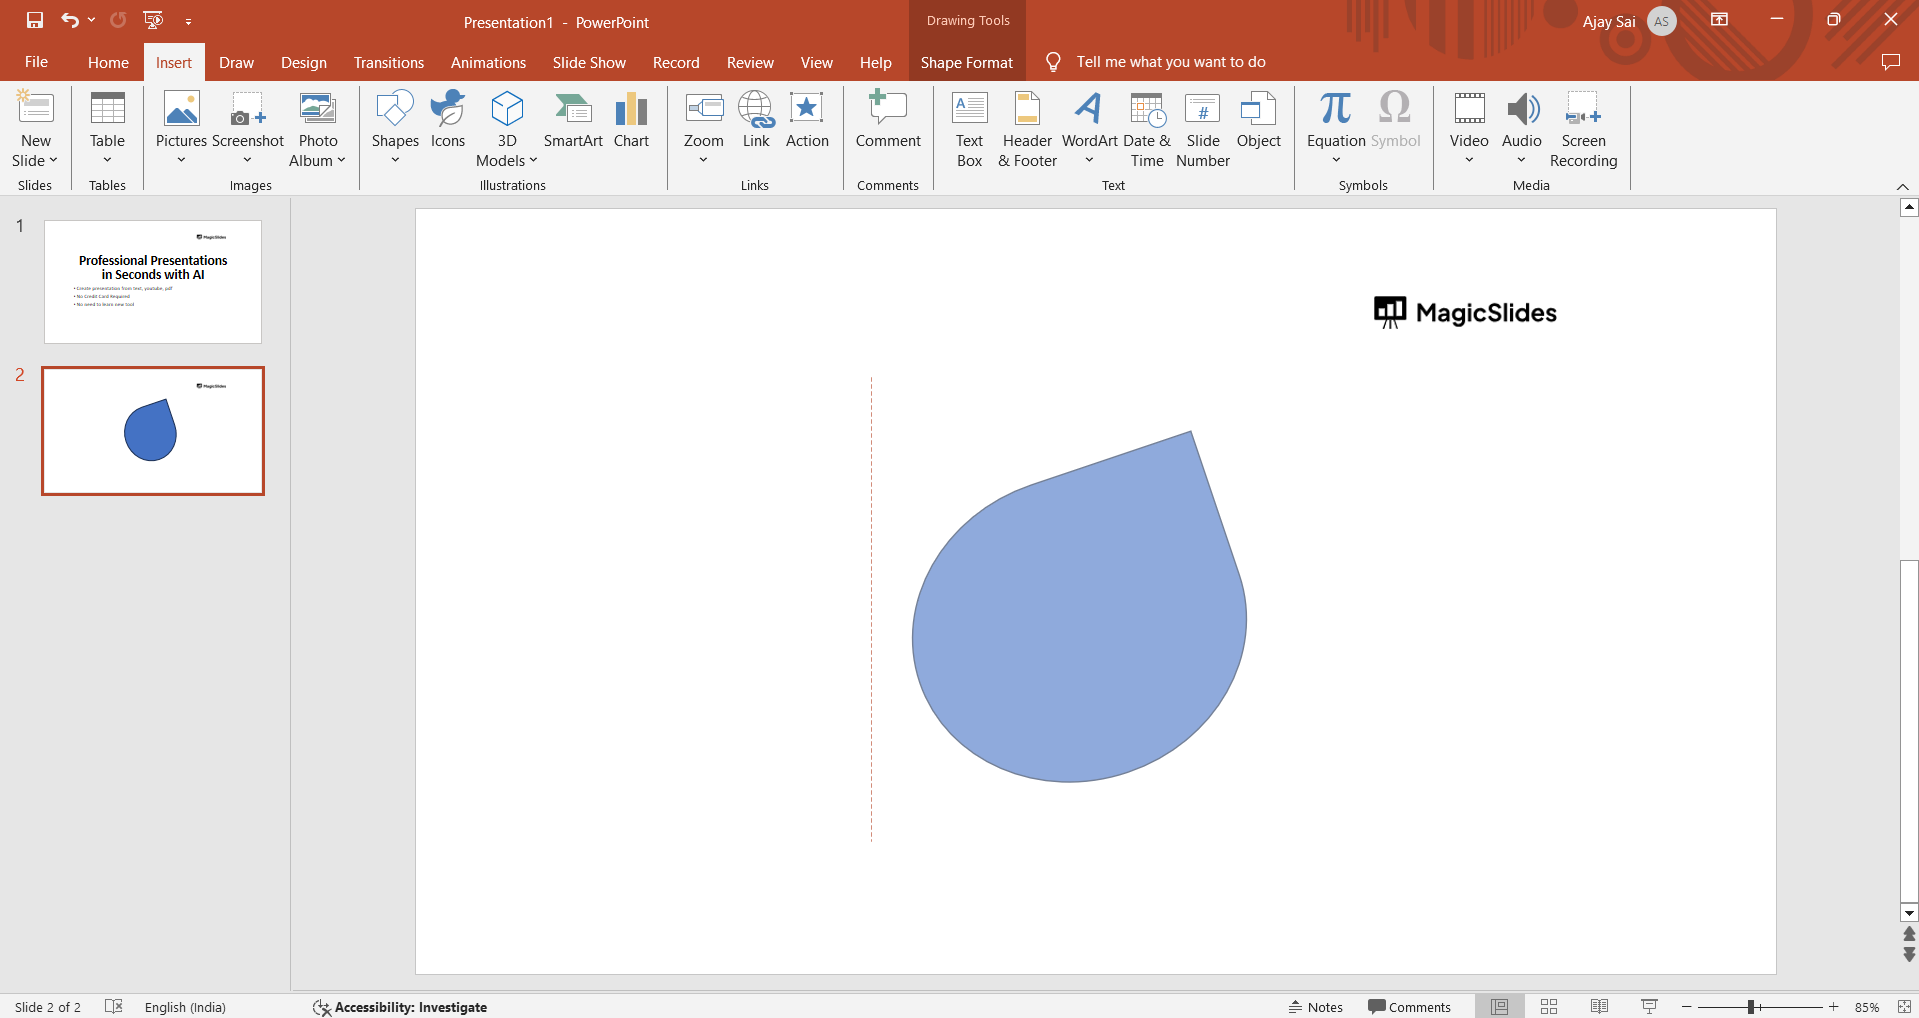Switch to Slide Sorter view
The width and height of the screenshot is (1919, 1018).
1549,1007
